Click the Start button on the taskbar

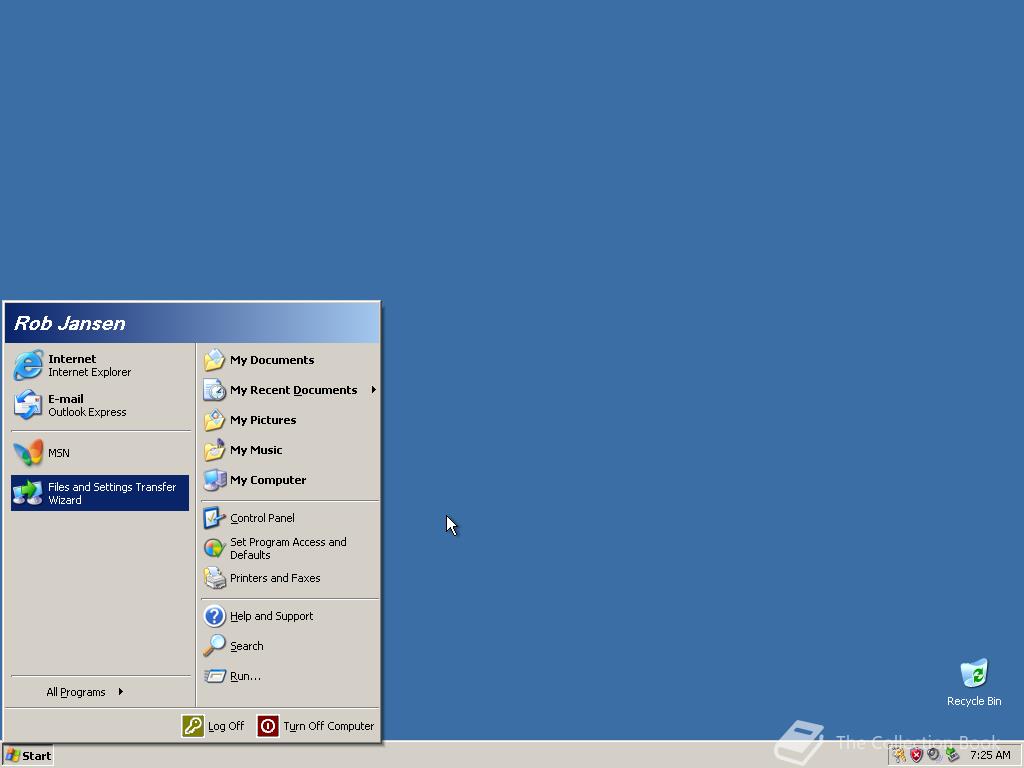pos(28,756)
